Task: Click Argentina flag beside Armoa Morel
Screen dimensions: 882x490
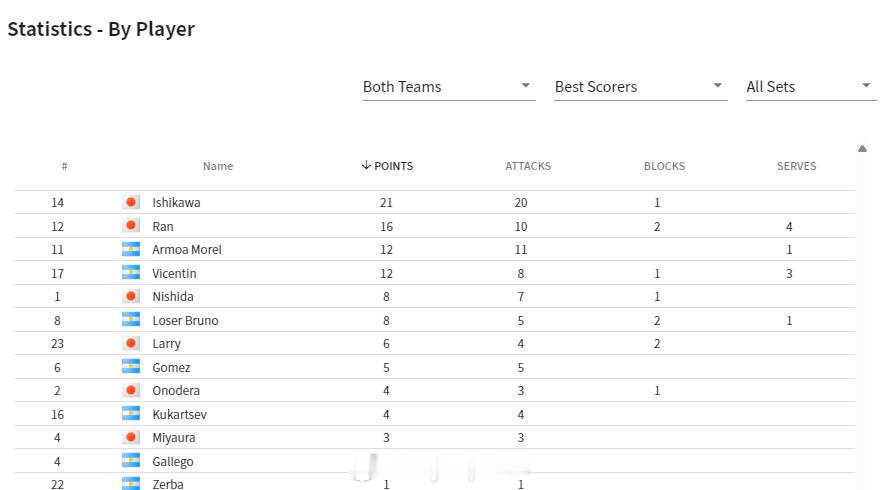Action: coord(131,249)
